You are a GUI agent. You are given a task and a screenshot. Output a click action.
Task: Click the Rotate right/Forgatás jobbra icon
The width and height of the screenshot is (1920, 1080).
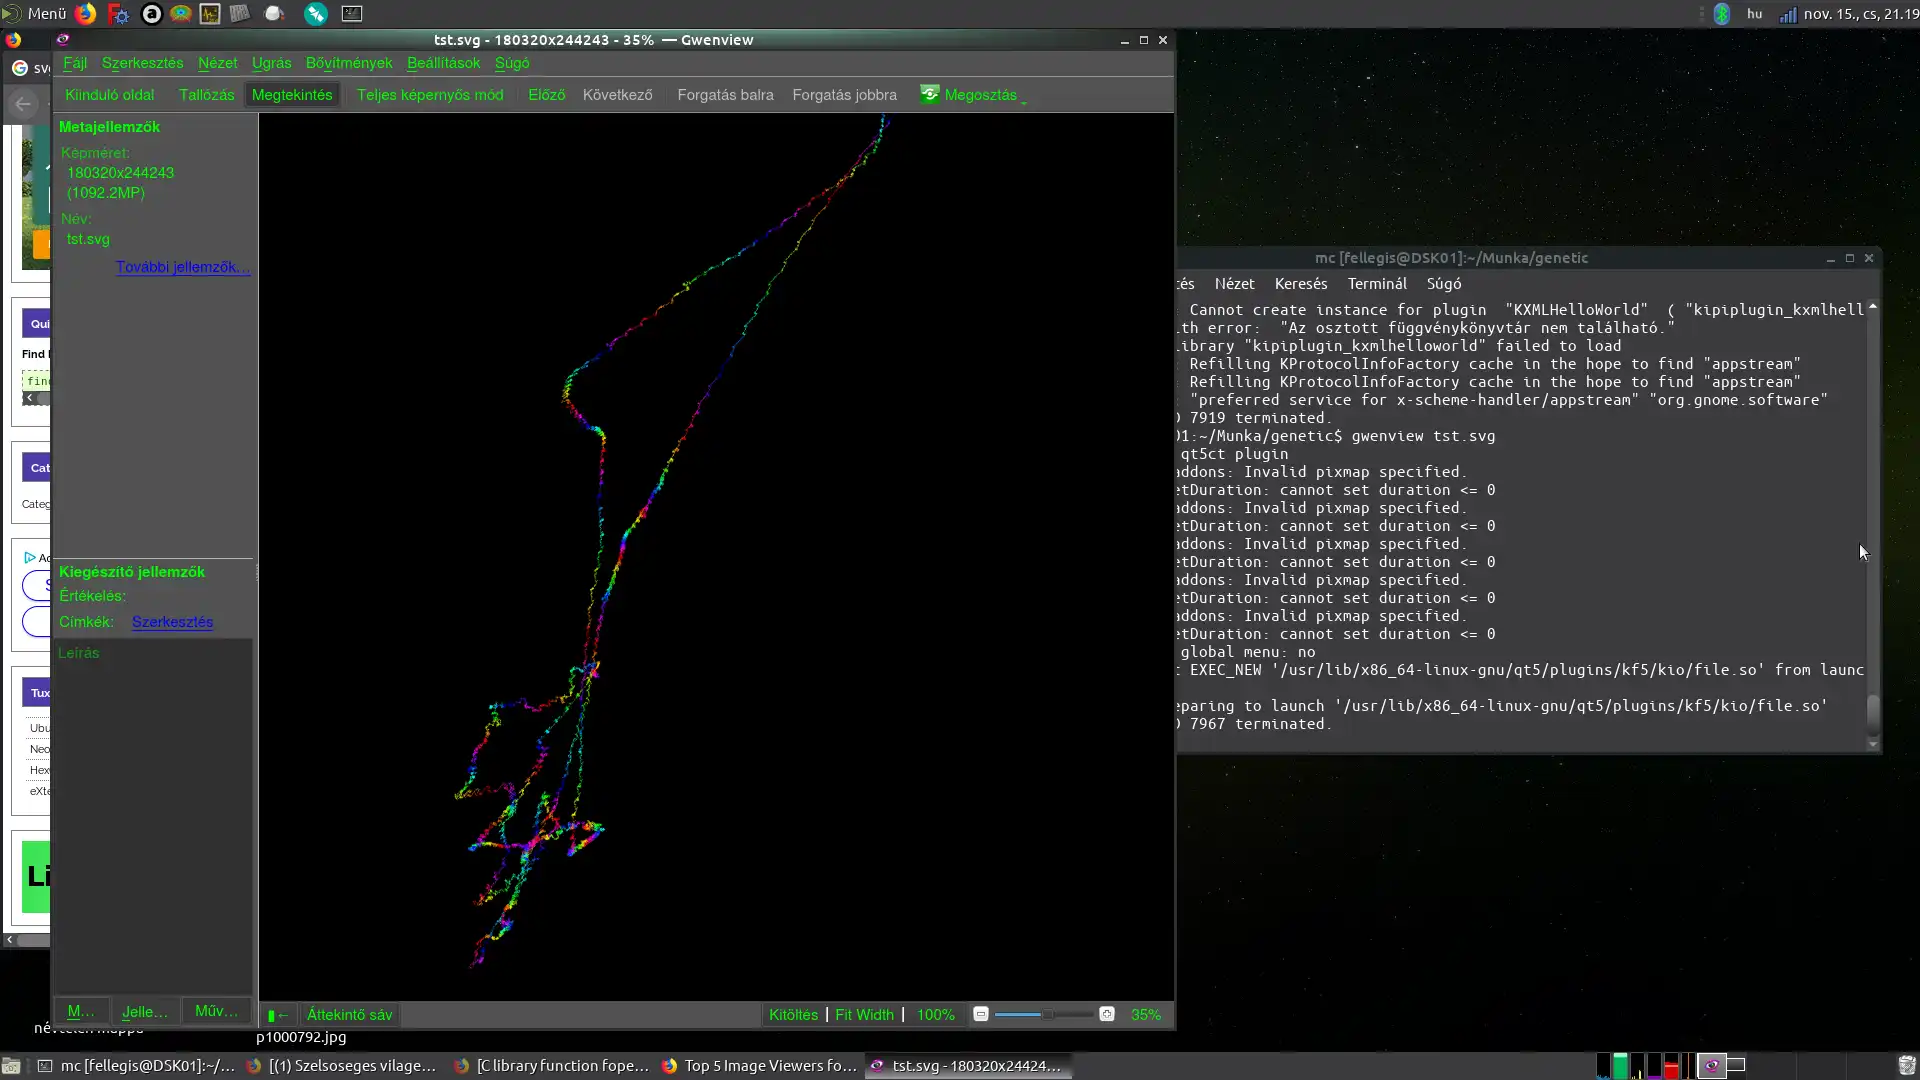847,94
